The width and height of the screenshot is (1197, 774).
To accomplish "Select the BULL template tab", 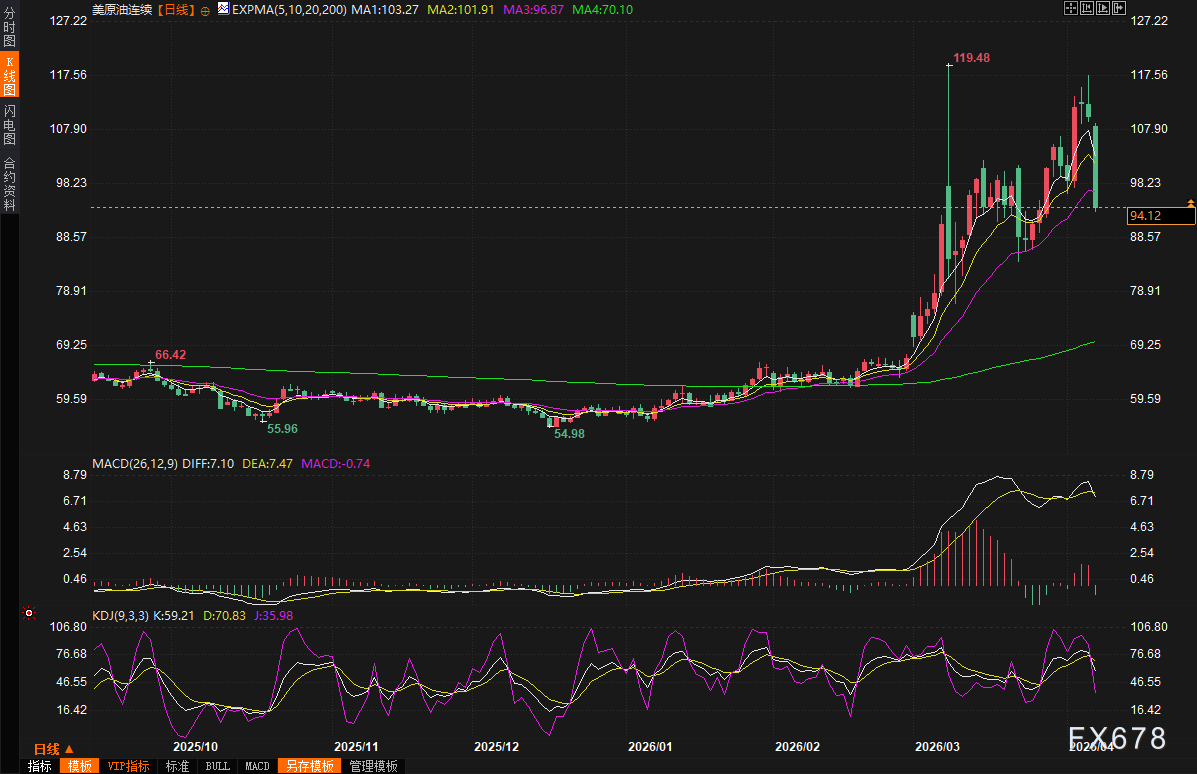I will click(217, 766).
